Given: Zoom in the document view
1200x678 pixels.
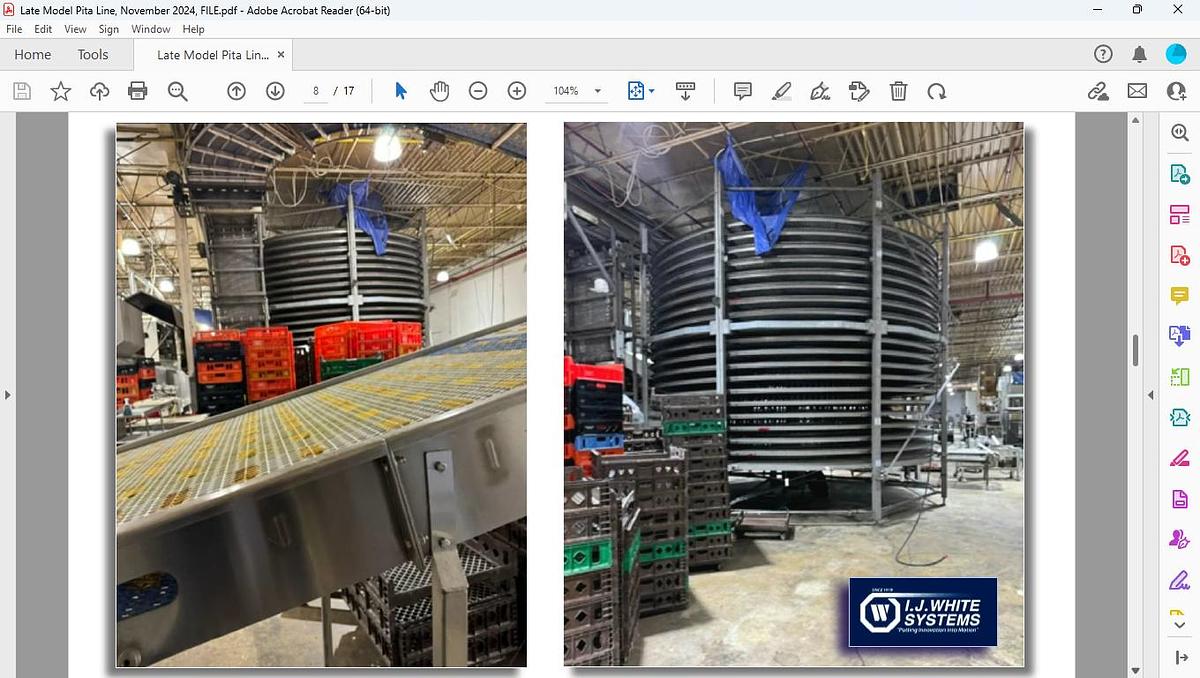Looking at the screenshot, I should 517,91.
